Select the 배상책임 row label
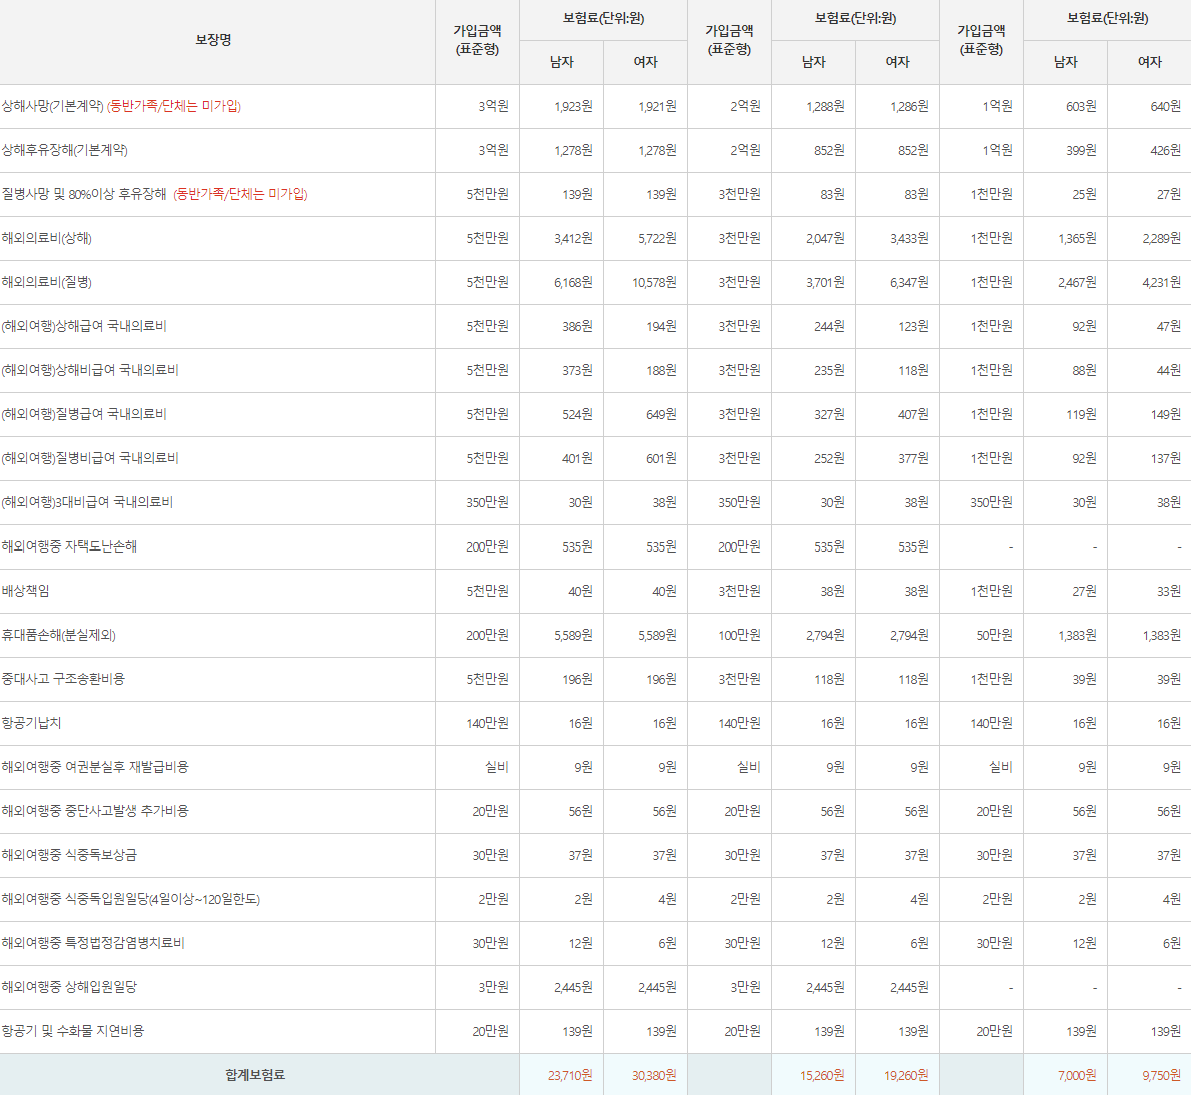 coord(26,592)
